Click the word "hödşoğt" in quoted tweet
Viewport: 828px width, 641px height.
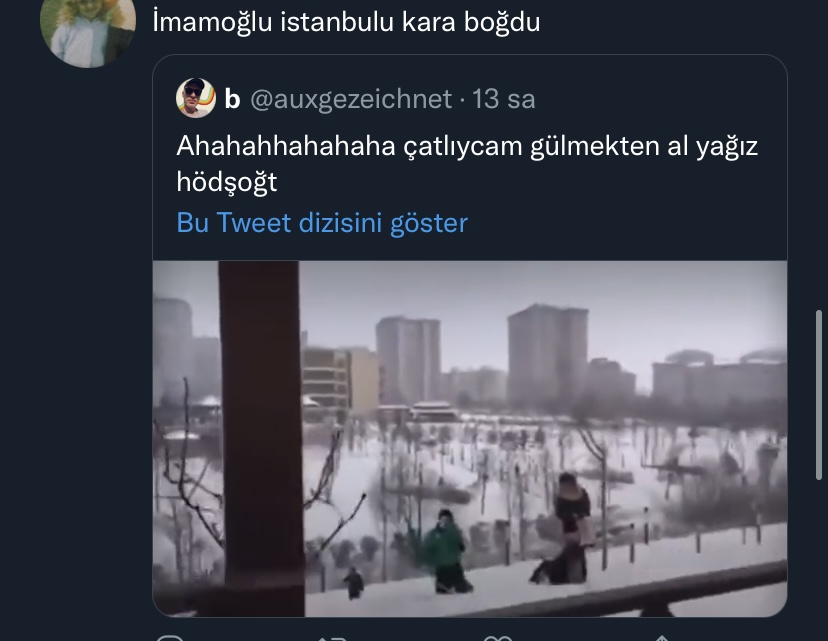[x=227, y=183]
